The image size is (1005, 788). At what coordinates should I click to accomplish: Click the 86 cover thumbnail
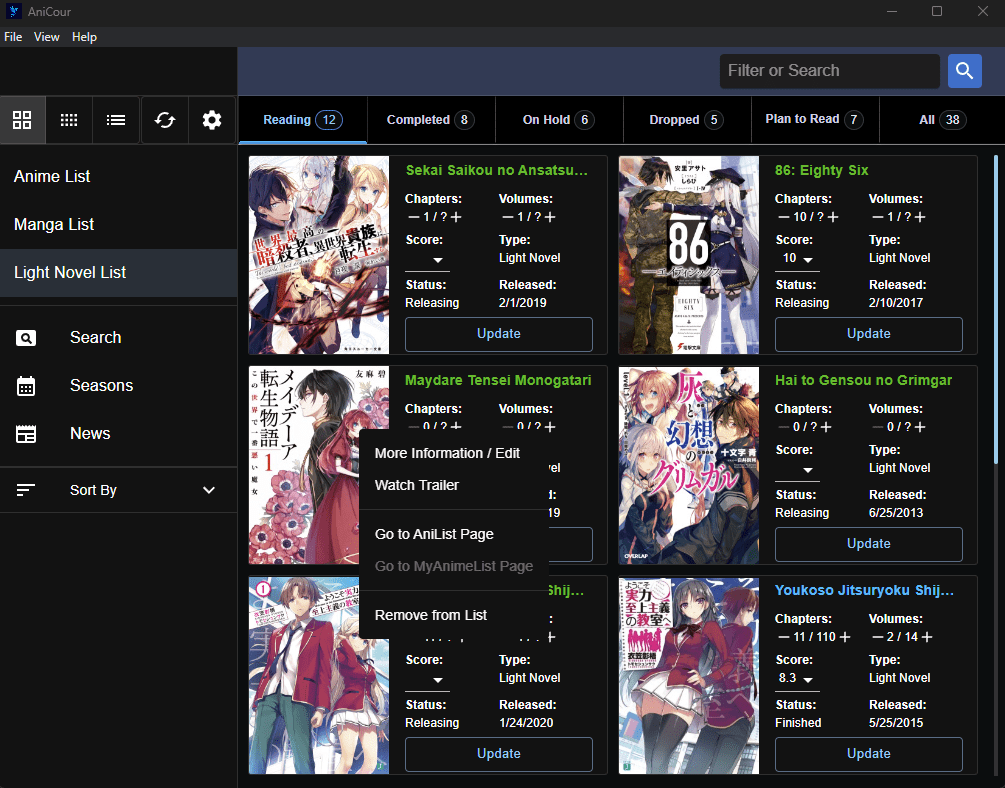click(689, 255)
